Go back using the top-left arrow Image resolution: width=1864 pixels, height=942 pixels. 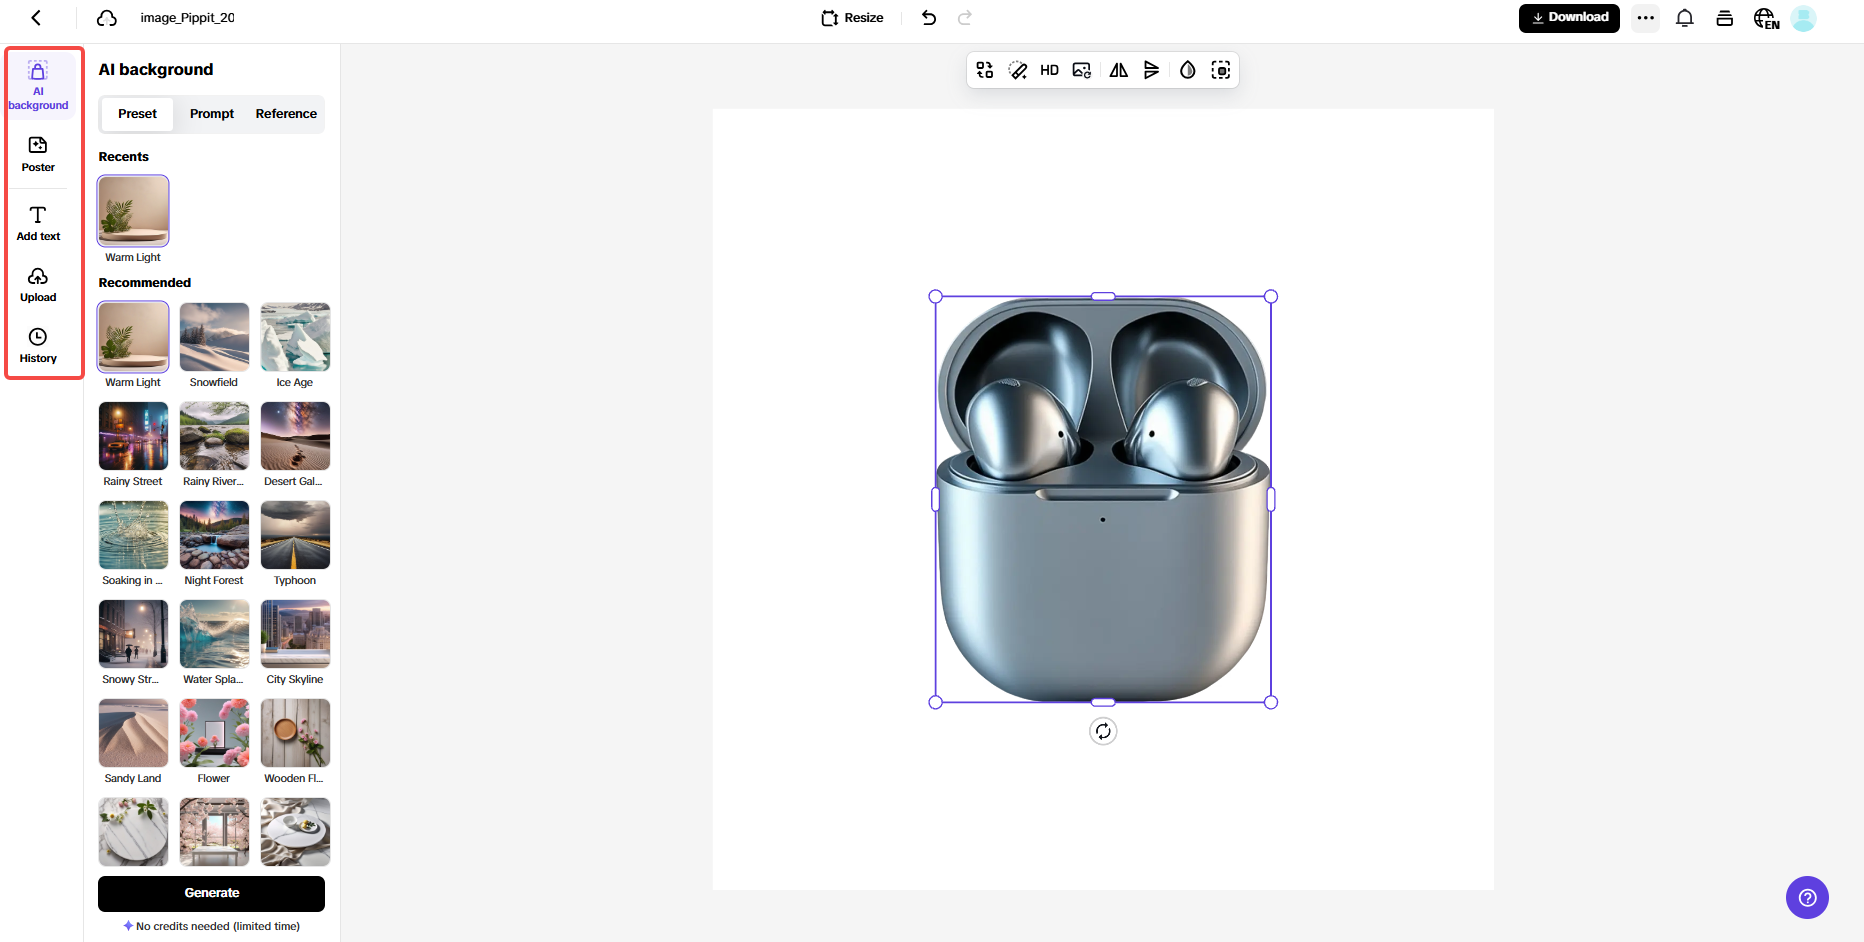[36, 18]
